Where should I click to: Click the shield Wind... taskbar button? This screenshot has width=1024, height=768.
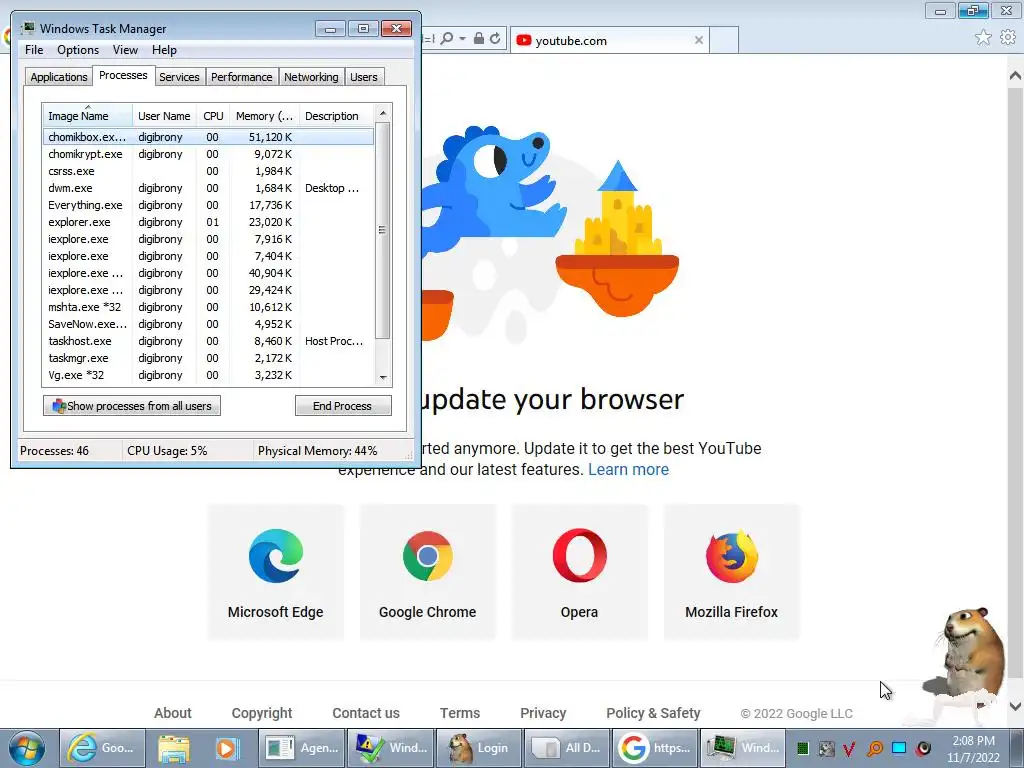[391, 748]
